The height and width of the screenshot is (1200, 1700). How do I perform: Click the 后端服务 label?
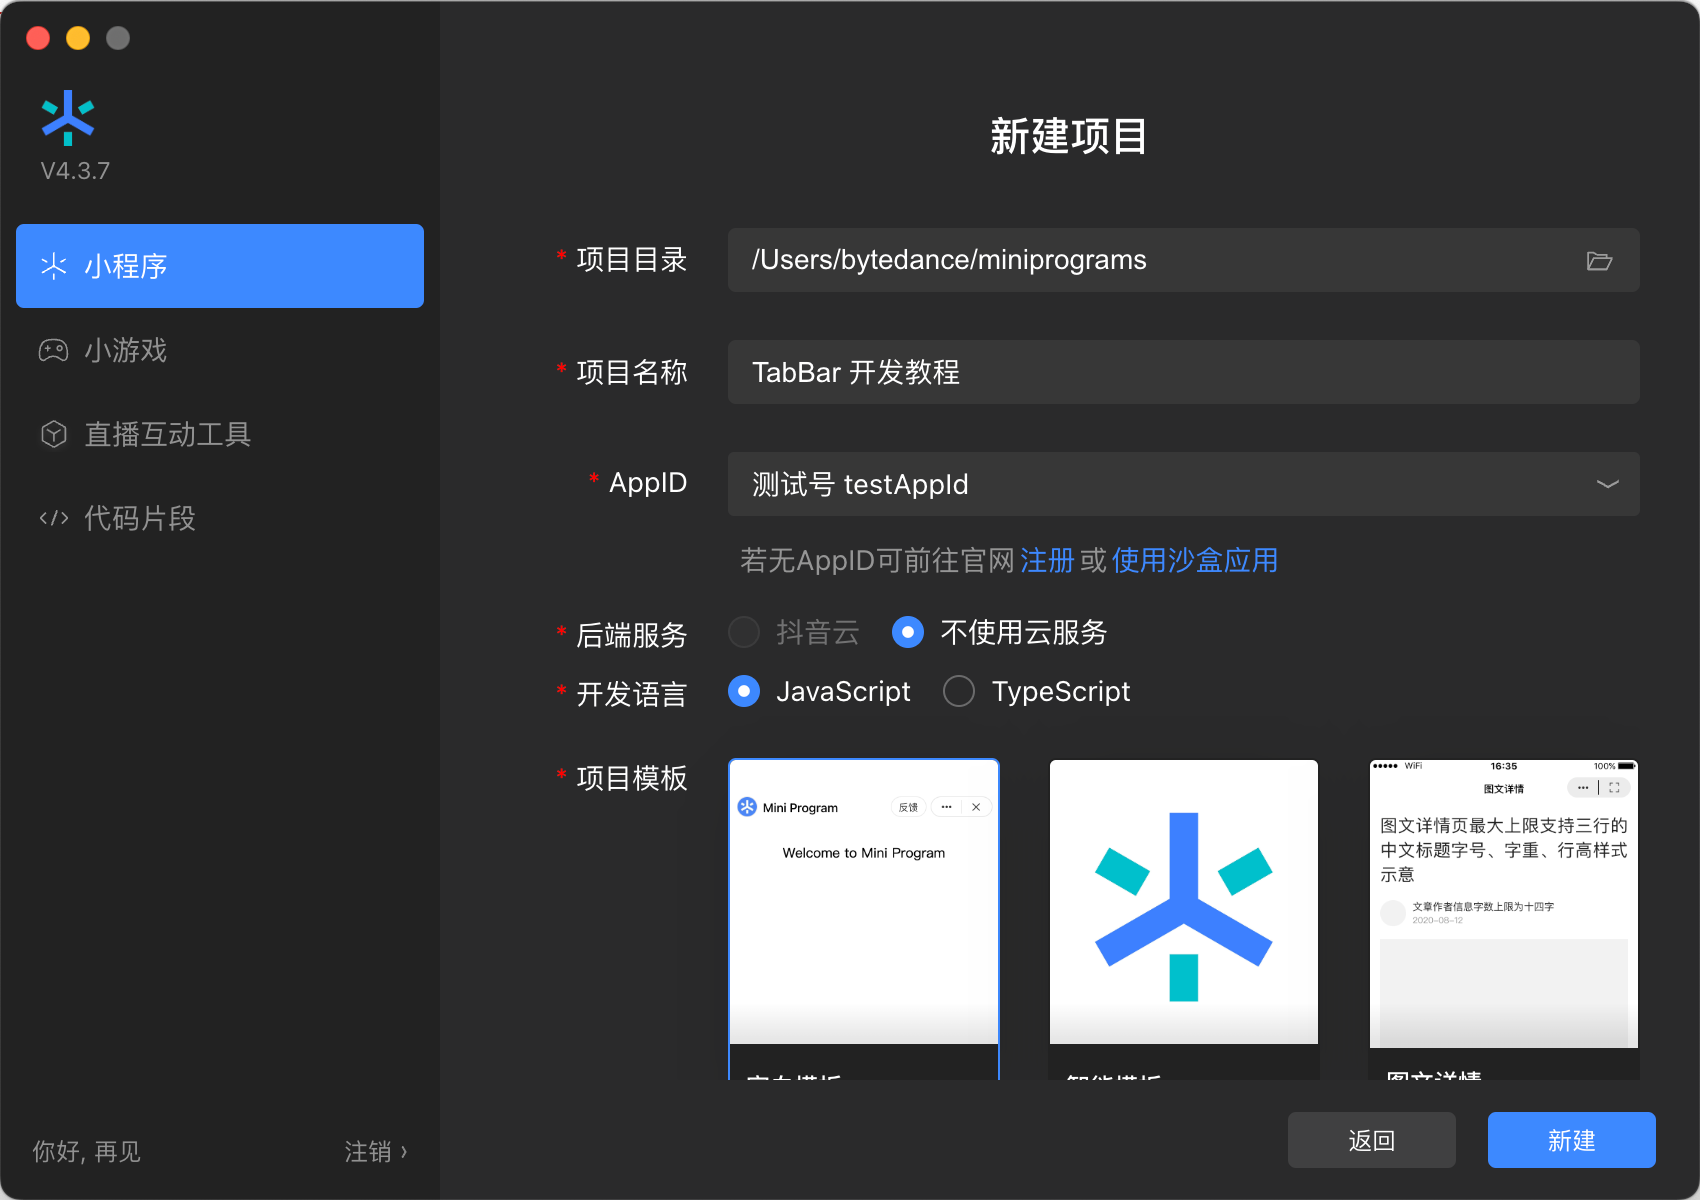(631, 634)
